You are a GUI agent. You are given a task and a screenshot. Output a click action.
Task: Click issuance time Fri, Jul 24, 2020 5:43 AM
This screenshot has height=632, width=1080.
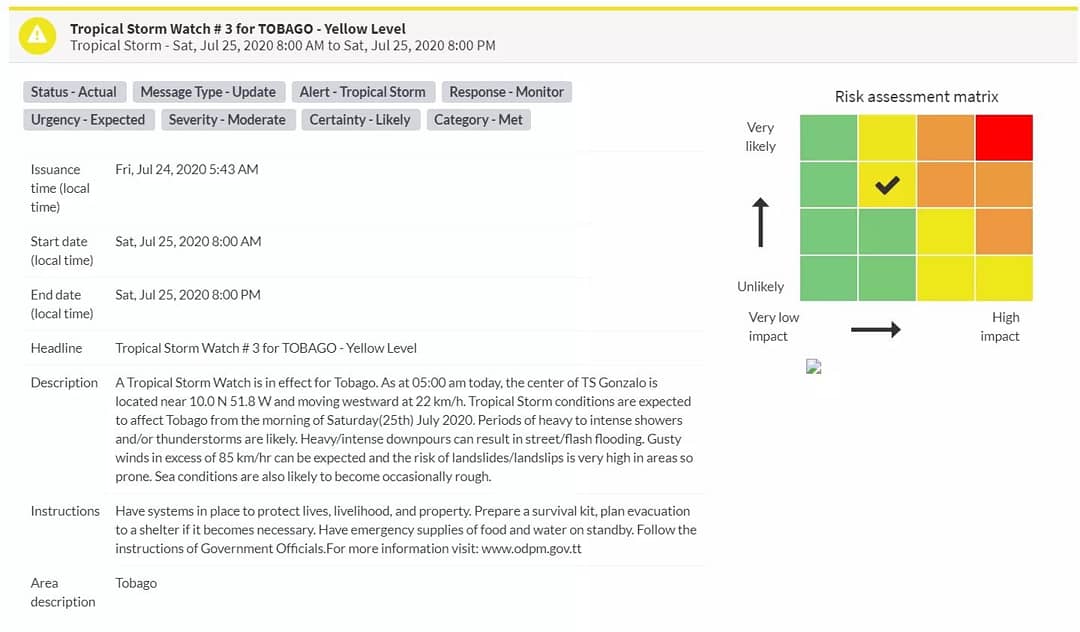[187, 169]
